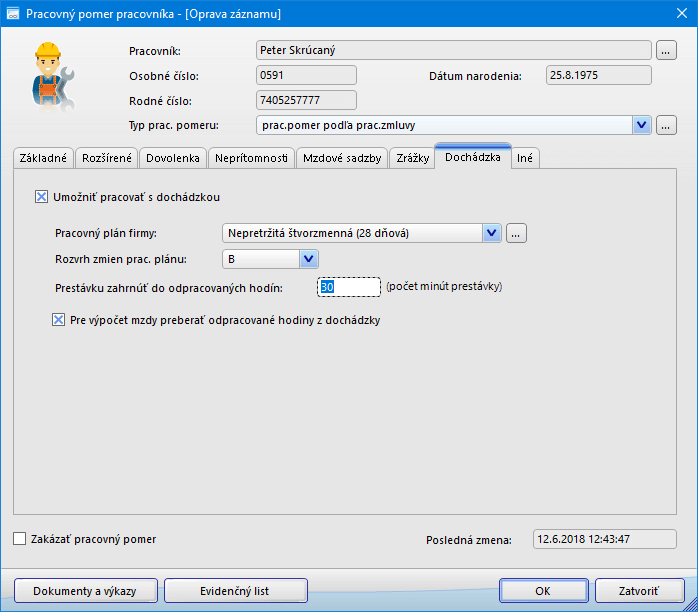This screenshot has height=612, width=698.
Task: Click the Osobné číslo field
Action: point(306,75)
